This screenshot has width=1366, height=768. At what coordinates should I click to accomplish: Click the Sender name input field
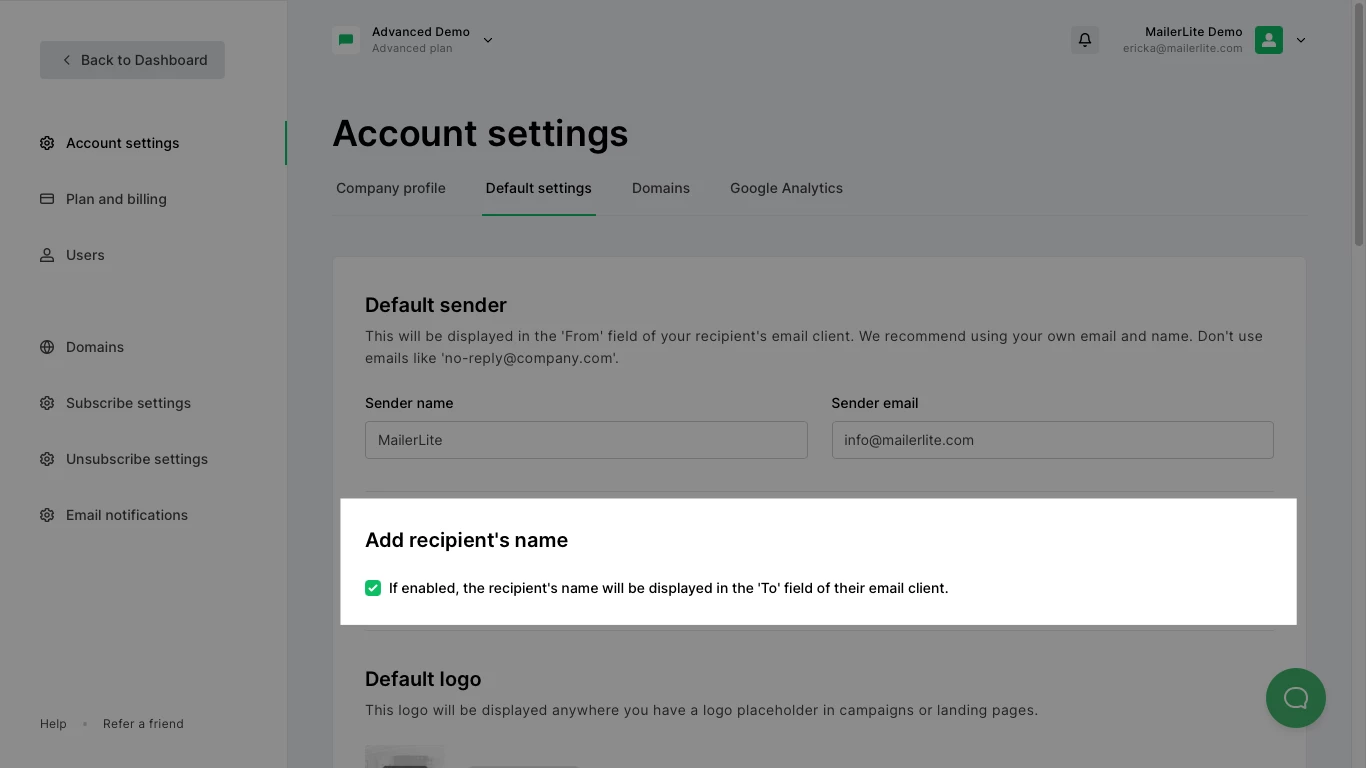point(586,440)
